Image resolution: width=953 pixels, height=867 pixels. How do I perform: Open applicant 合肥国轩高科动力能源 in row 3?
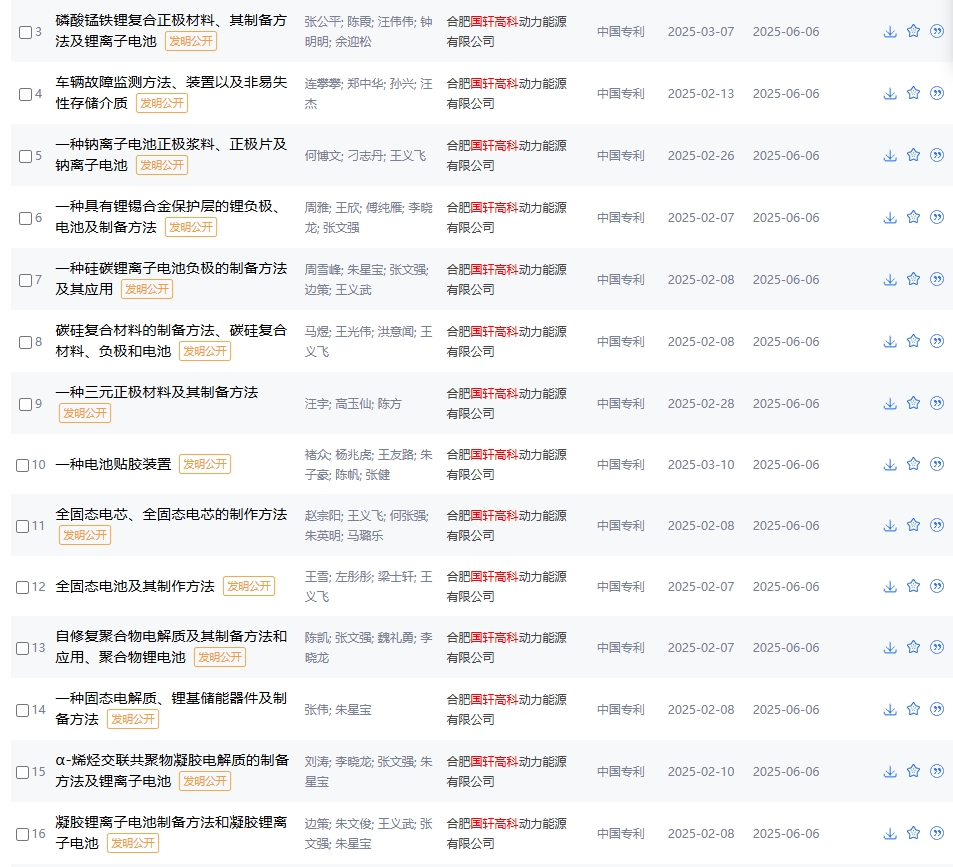coord(506,32)
